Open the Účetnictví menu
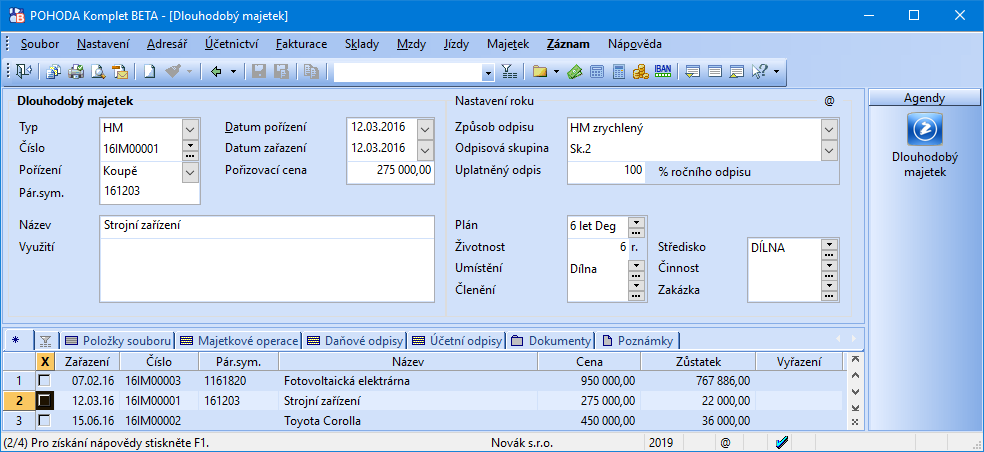The width and height of the screenshot is (984, 452). 231,44
